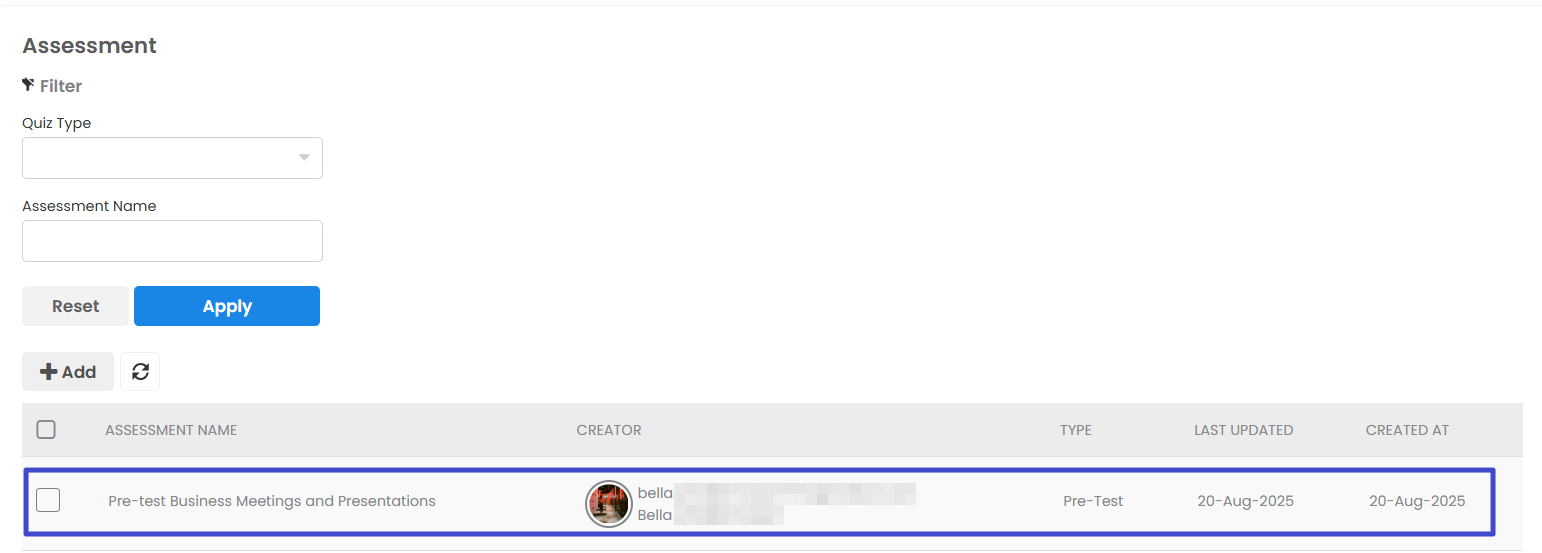
Task: Open Pre-test Business Meetings and Presentations assessment
Action: [272, 501]
